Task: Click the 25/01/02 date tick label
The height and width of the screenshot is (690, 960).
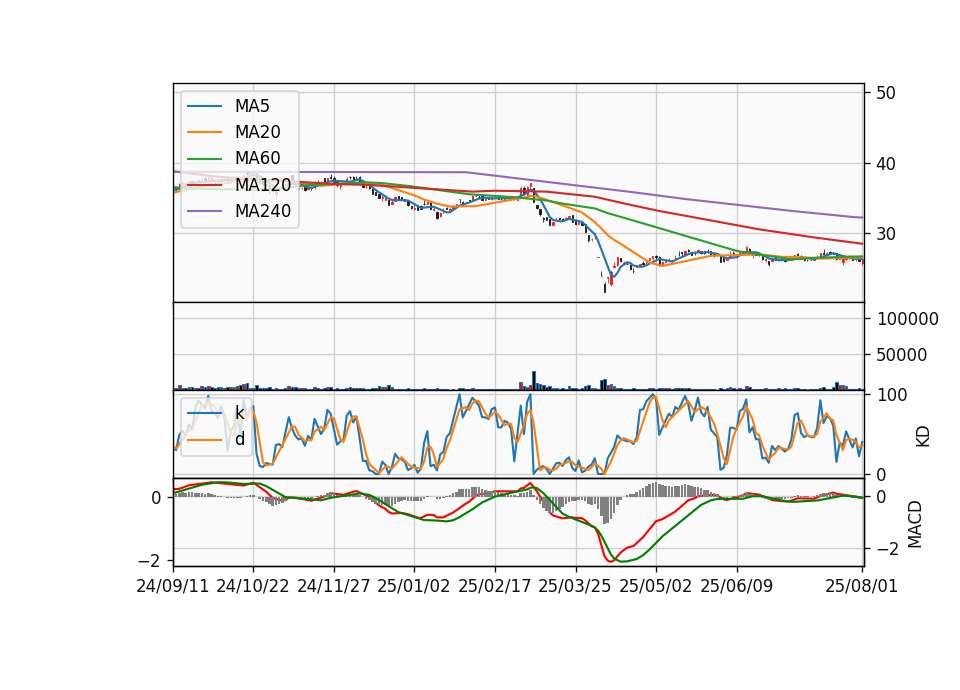Action: coord(414,586)
